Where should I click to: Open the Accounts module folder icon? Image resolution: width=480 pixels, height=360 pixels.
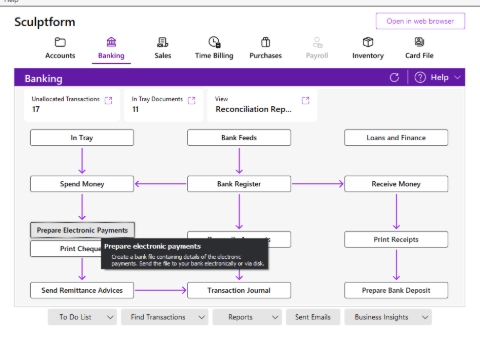[60, 42]
